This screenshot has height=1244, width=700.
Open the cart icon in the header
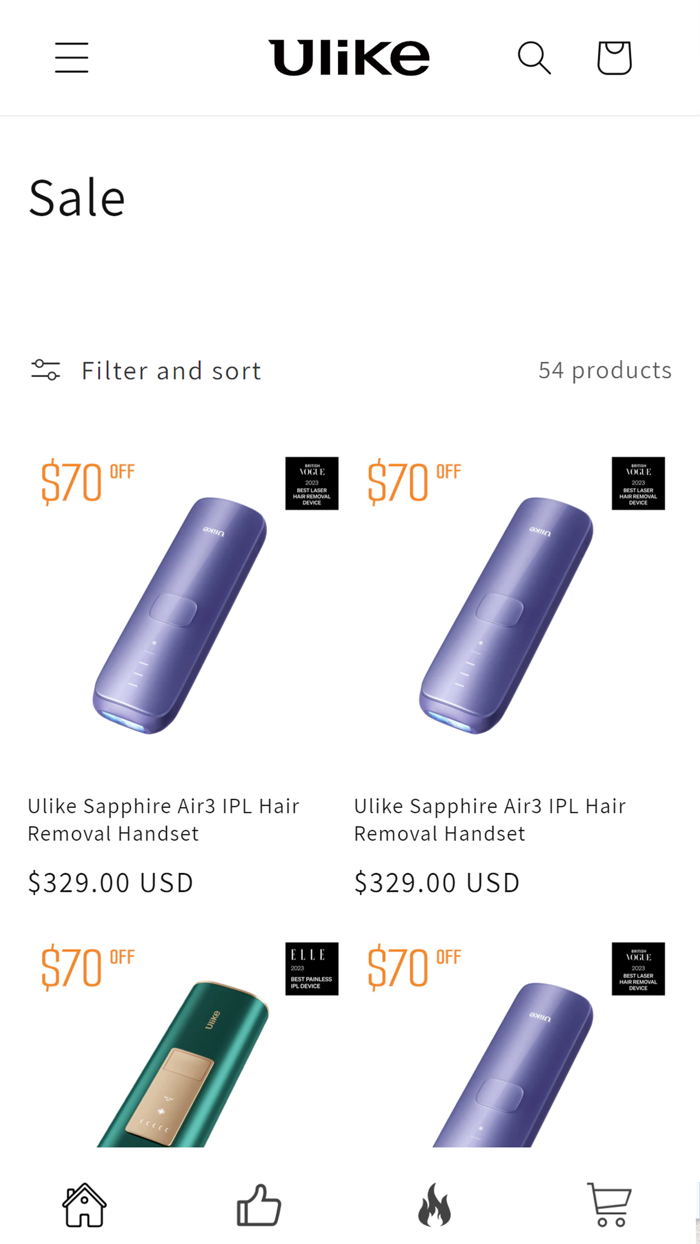613,57
